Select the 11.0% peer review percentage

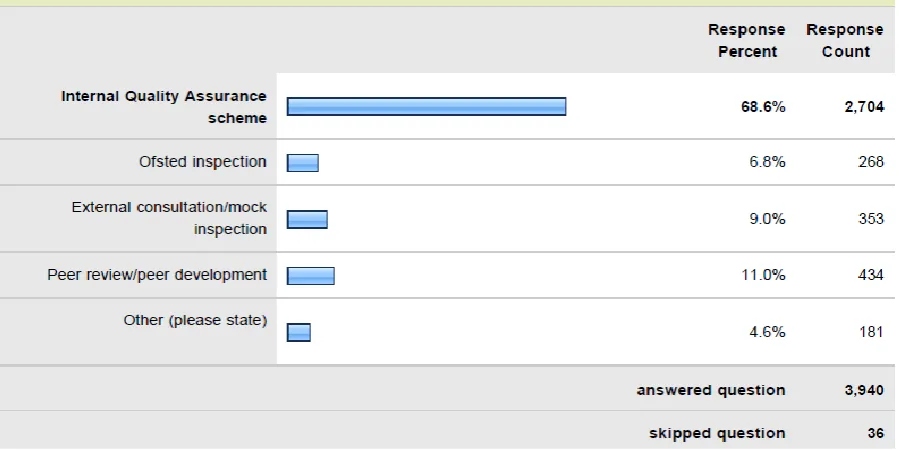coord(763,275)
